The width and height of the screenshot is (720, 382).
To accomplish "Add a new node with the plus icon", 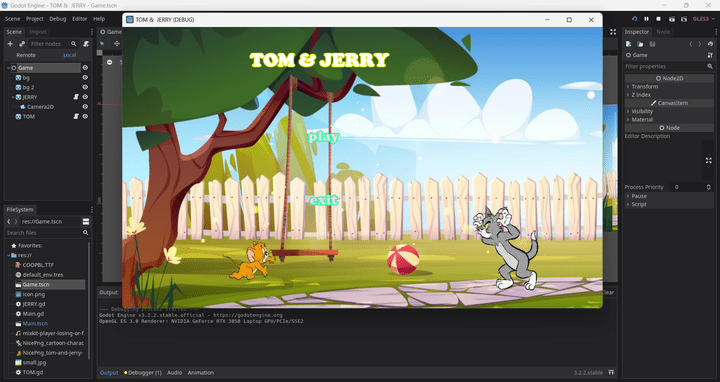I will click(x=10, y=44).
